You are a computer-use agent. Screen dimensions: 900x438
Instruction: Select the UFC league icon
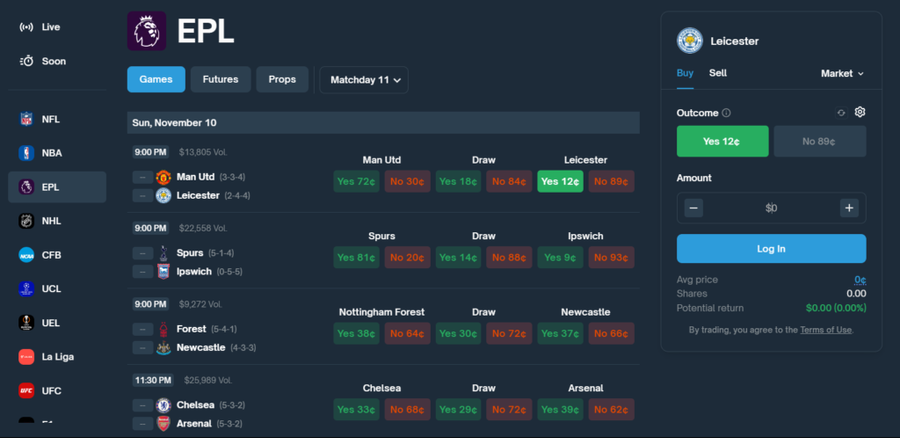[26, 390]
